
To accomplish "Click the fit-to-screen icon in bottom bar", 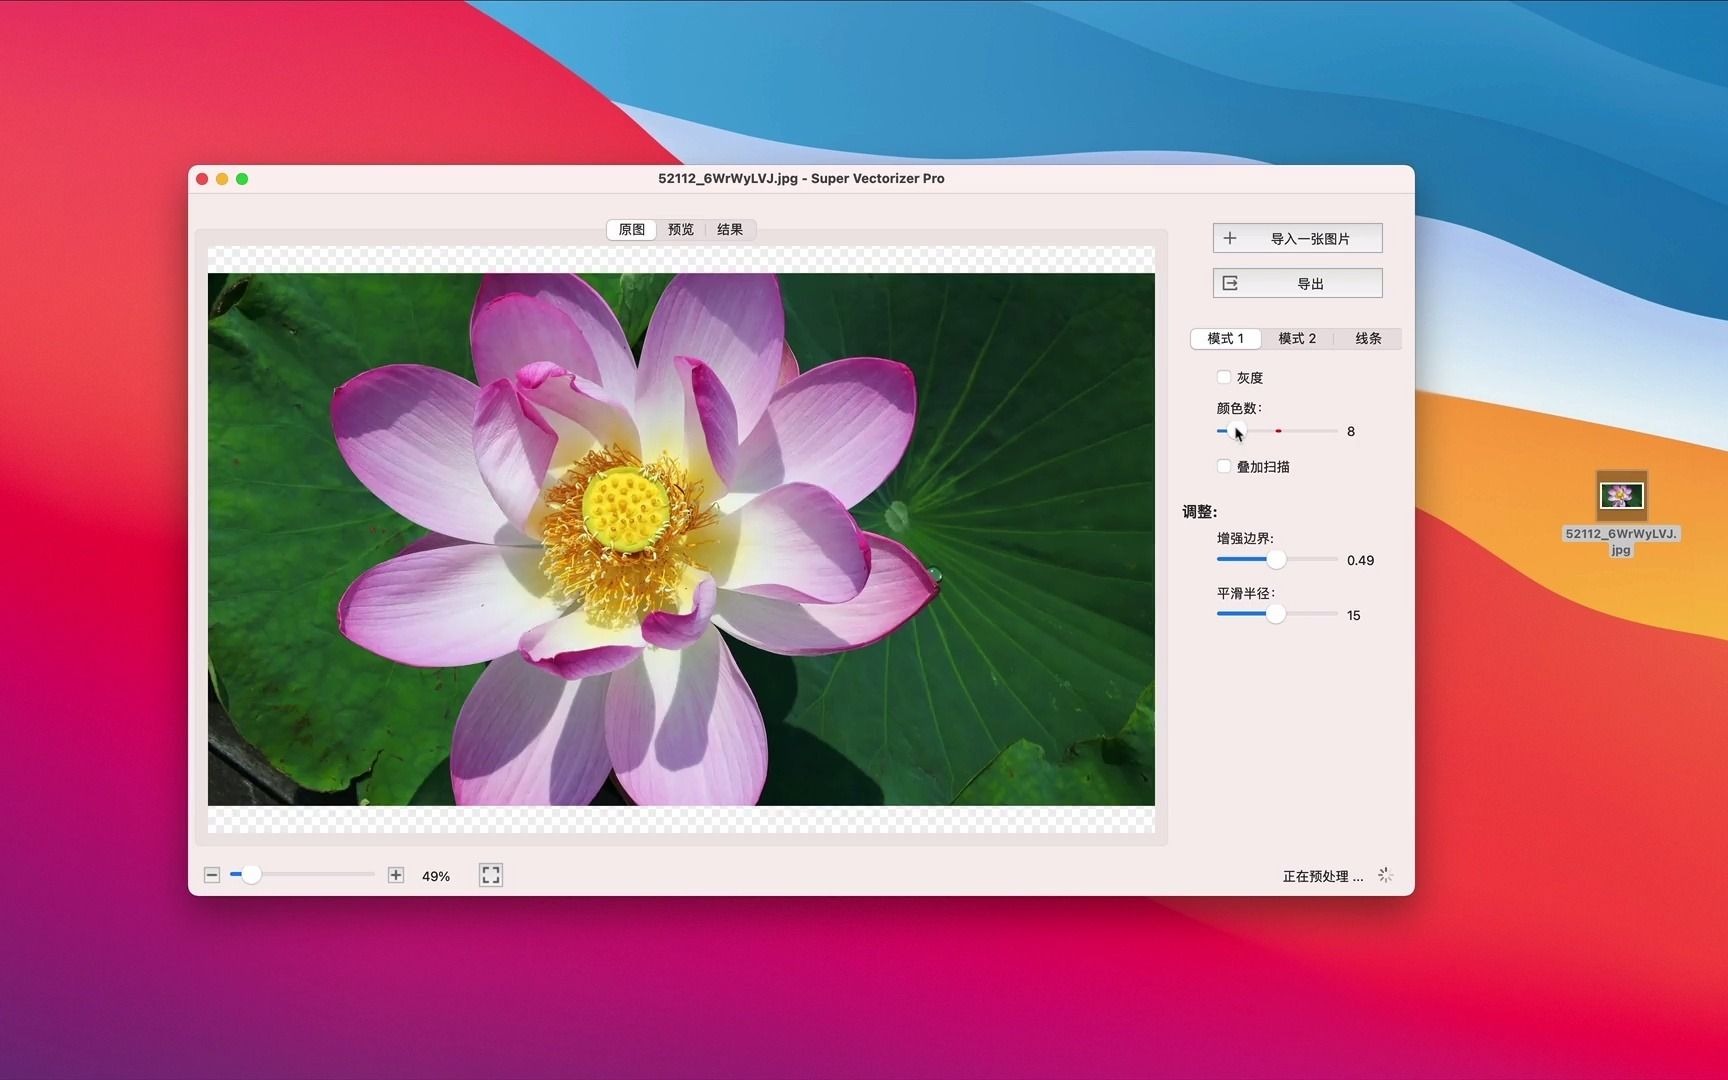I will tap(490, 875).
